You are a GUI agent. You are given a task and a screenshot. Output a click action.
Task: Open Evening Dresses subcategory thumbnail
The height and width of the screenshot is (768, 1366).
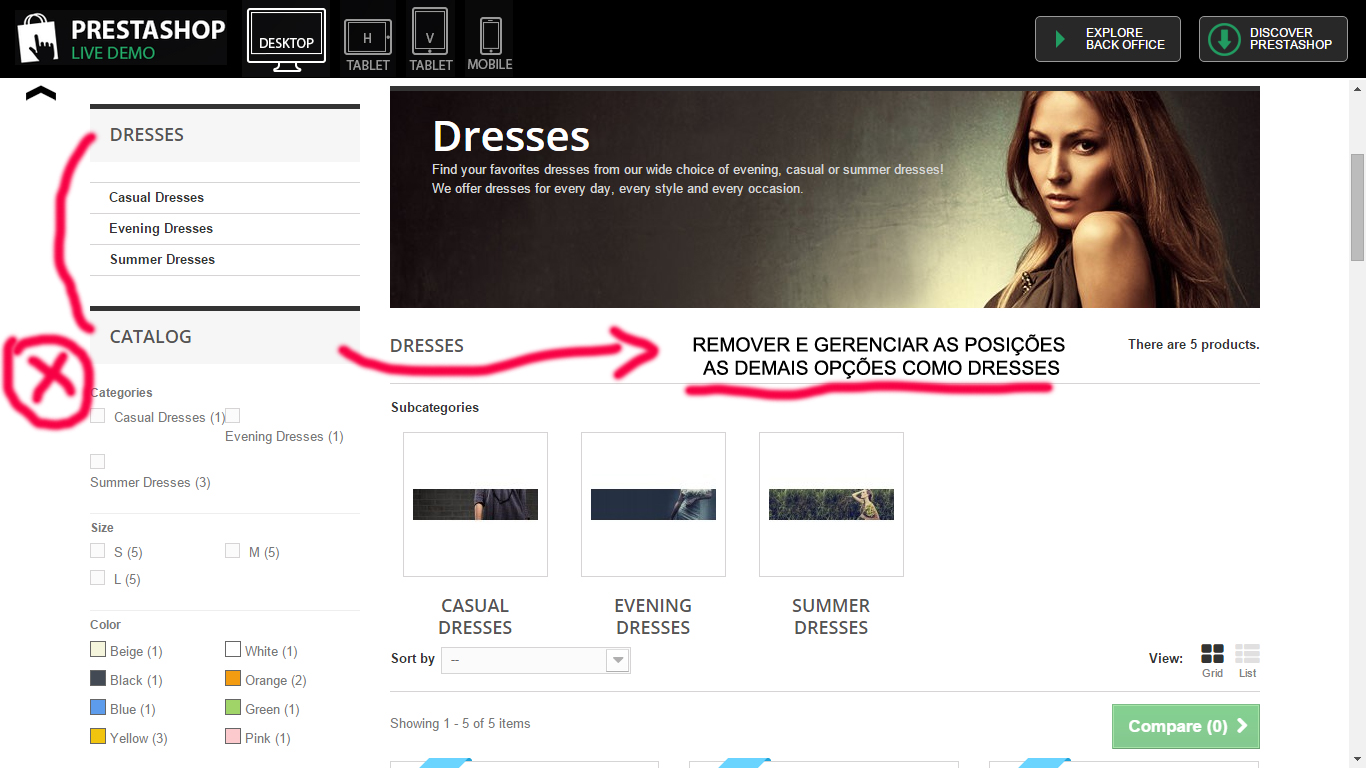[653, 504]
